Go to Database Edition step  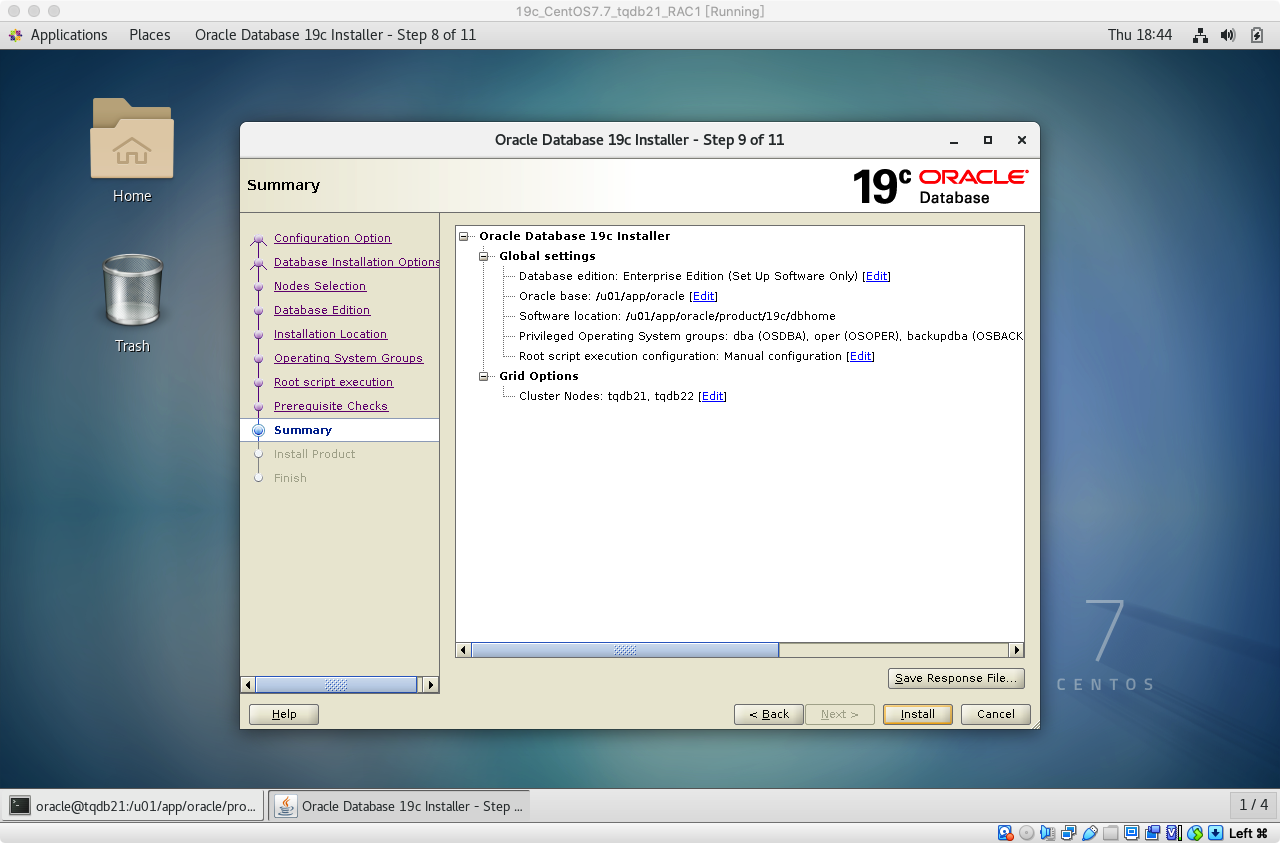(322, 310)
